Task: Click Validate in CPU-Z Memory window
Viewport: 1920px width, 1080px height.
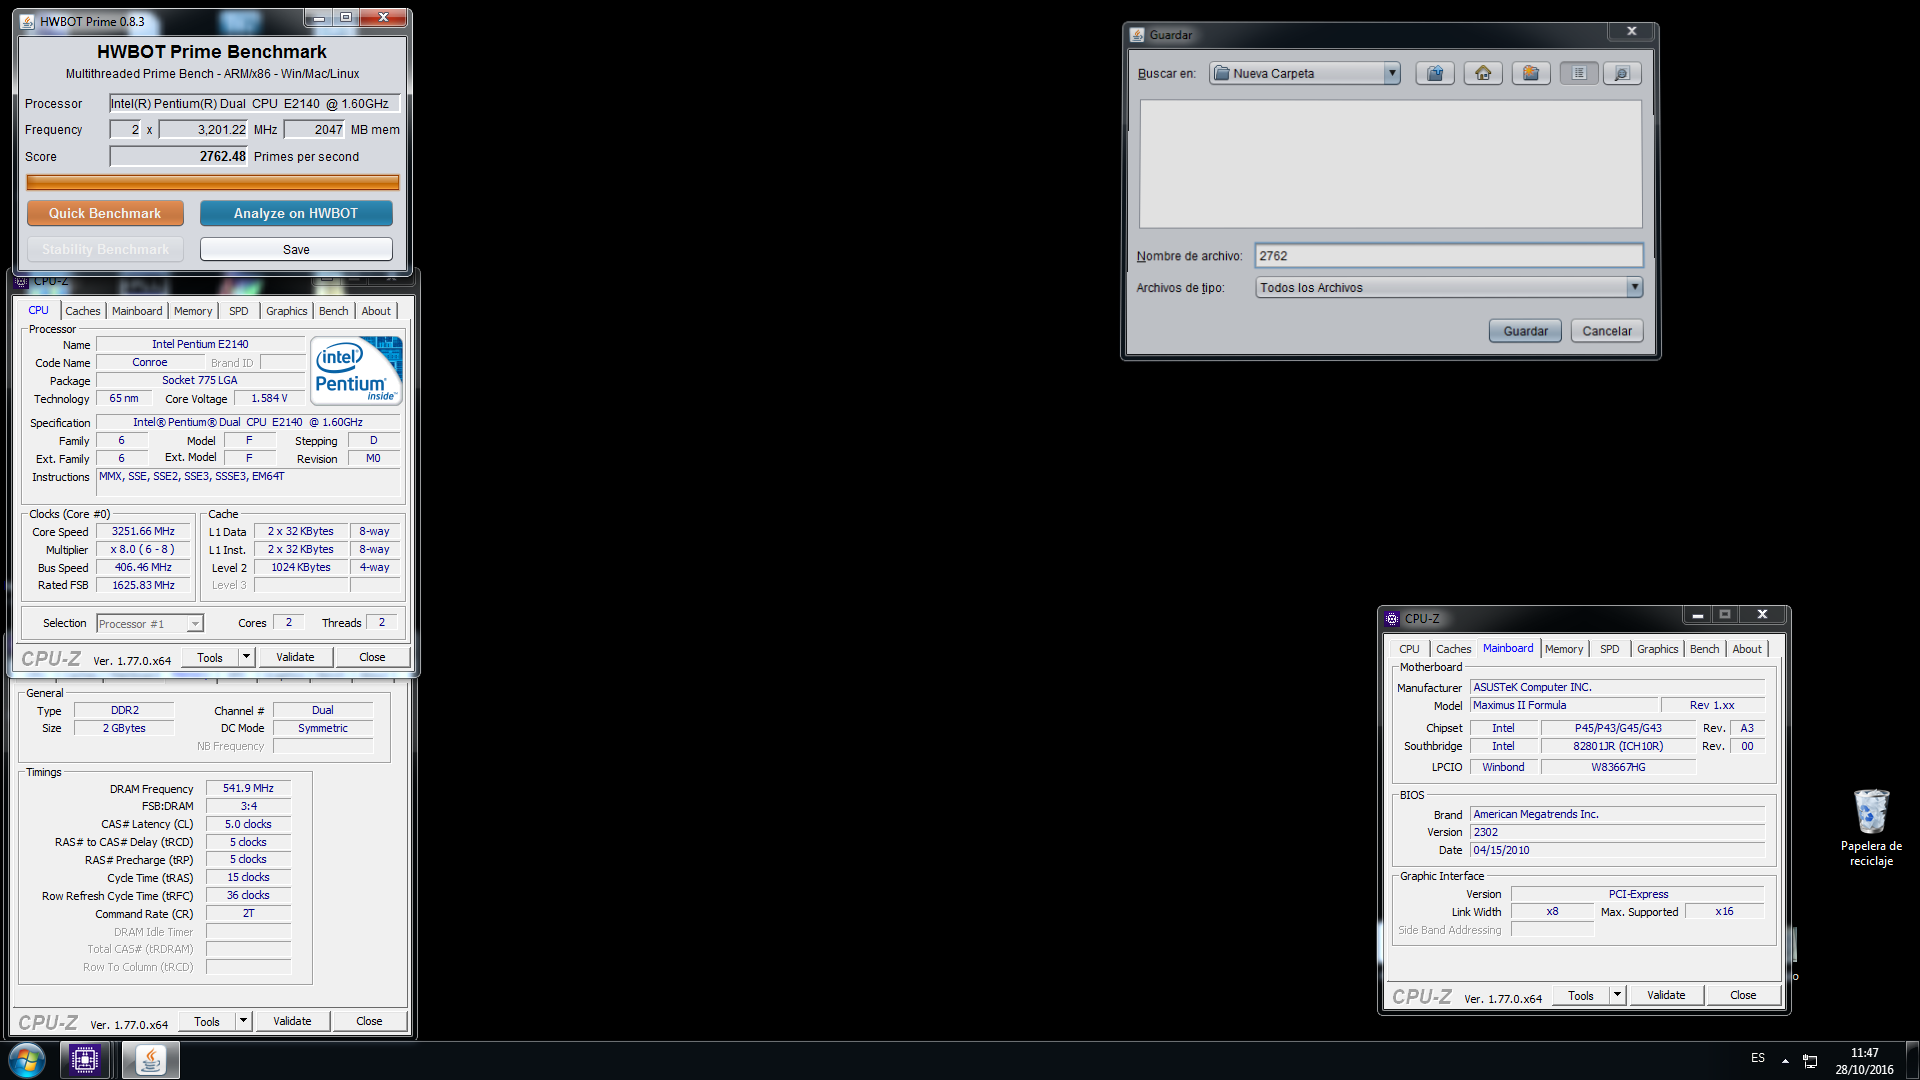Action: tap(292, 1021)
